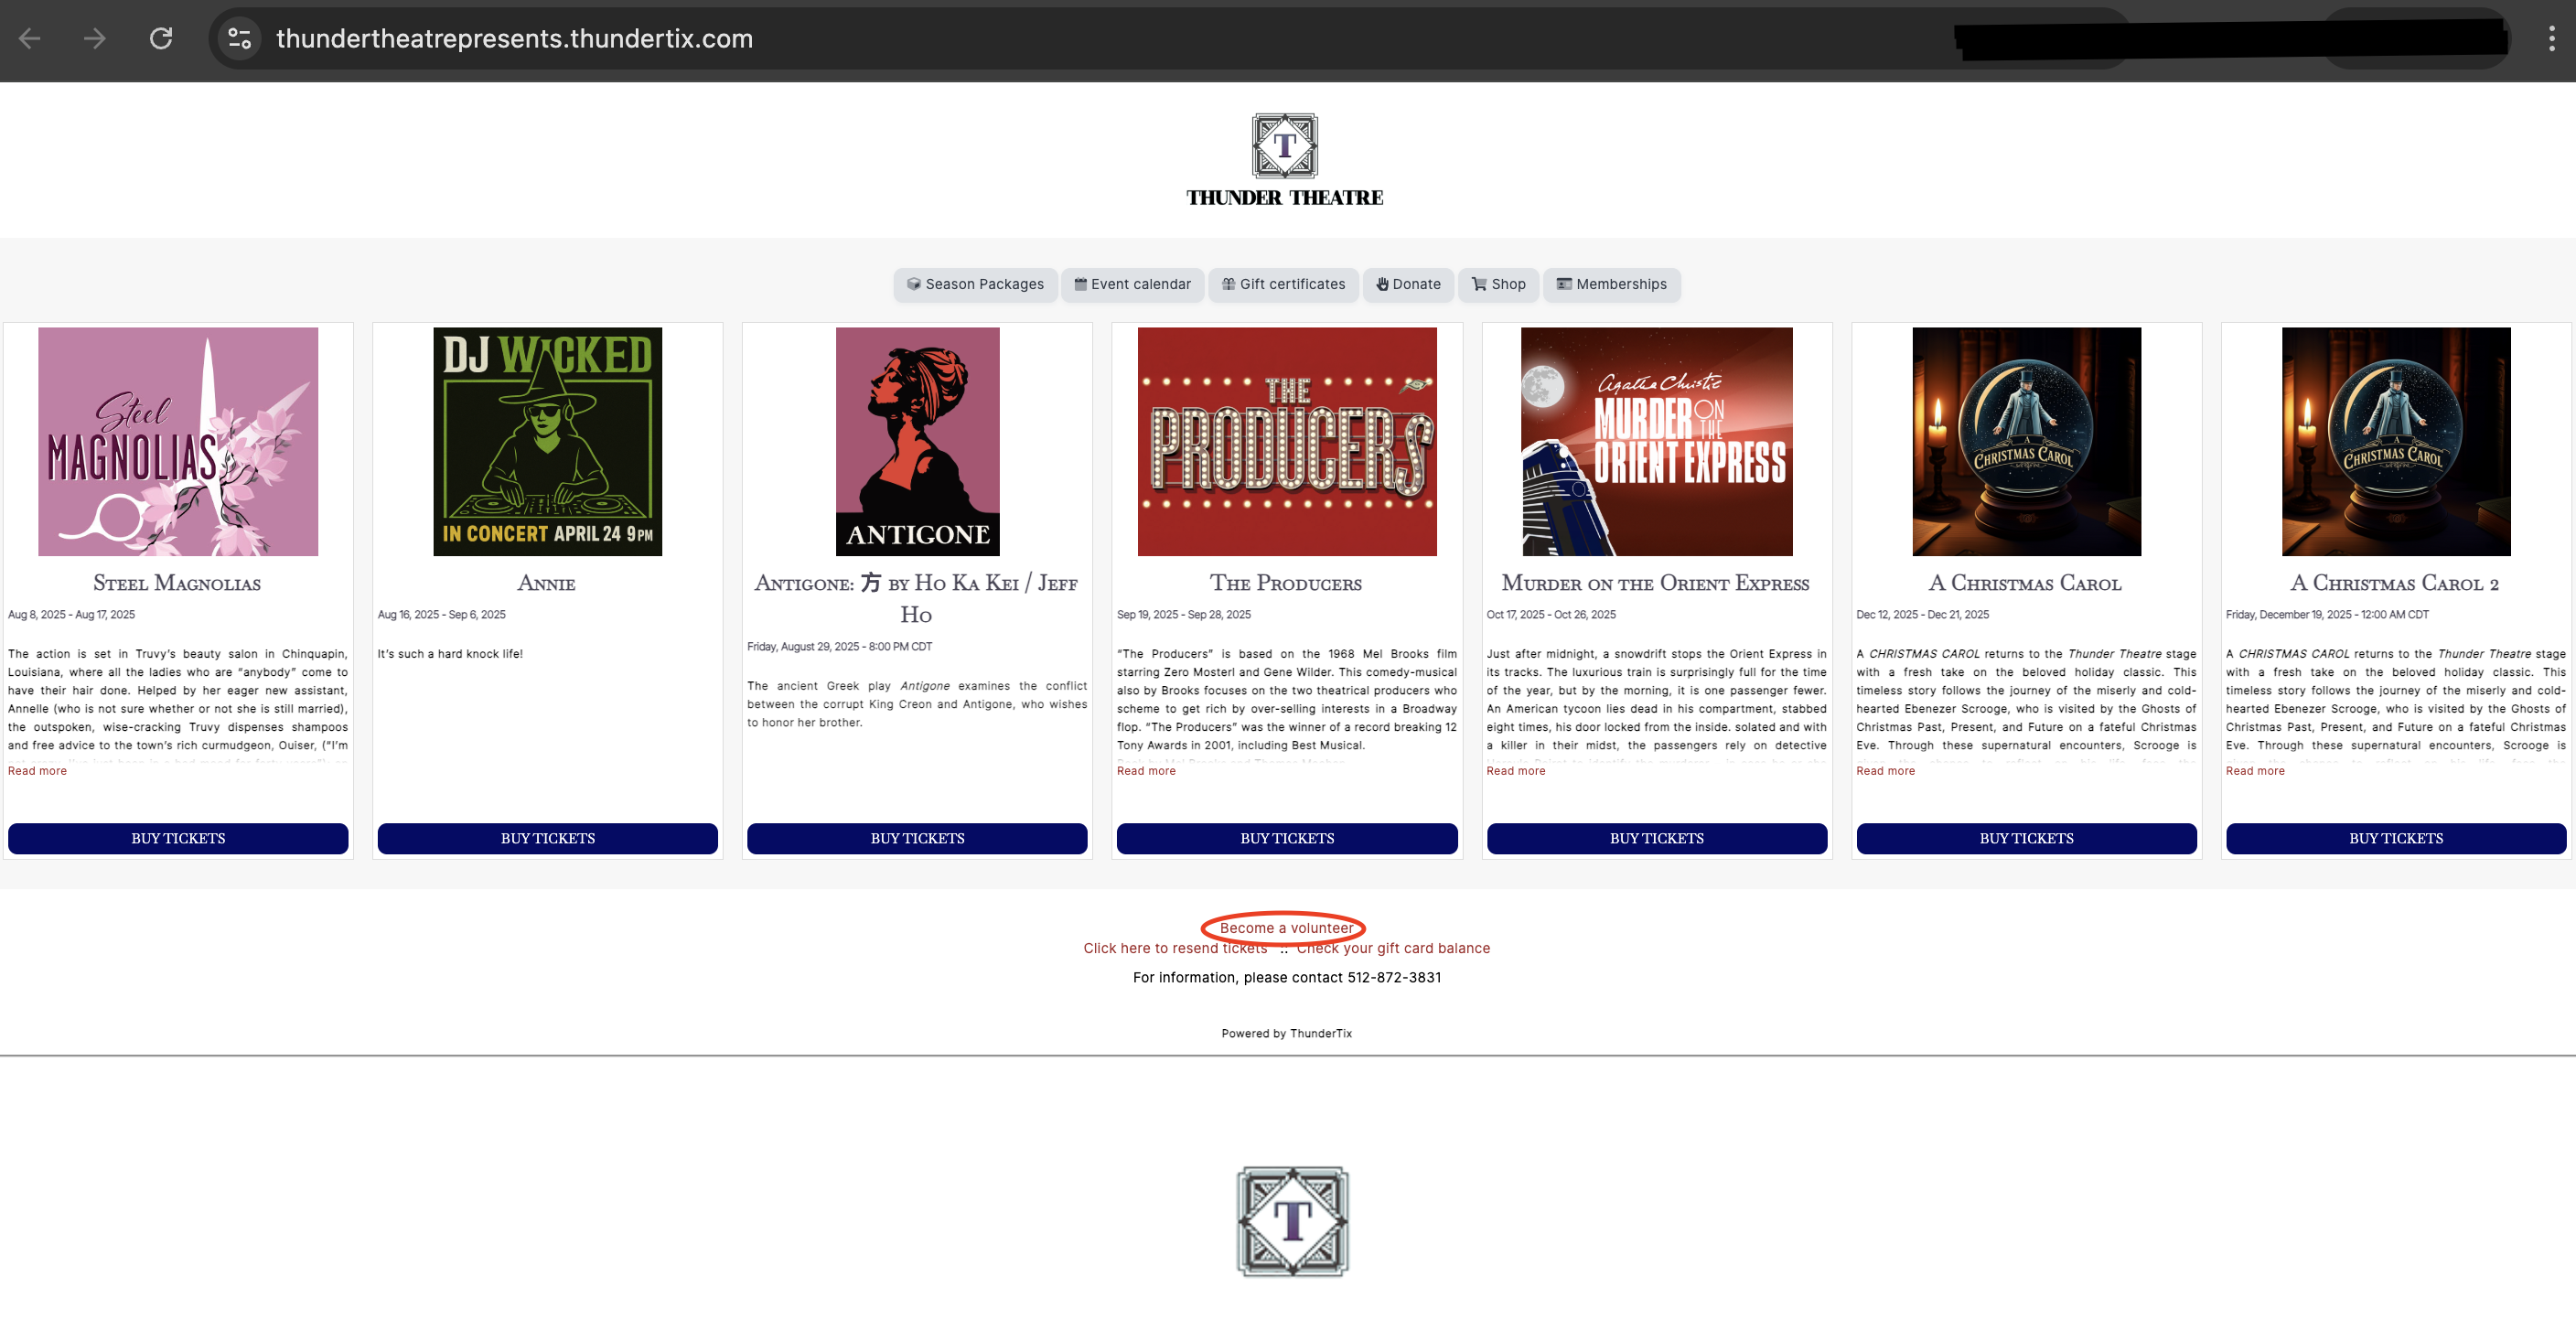Open Season Packages from the navigation bar

pyautogui.click(x=975, y=284)
